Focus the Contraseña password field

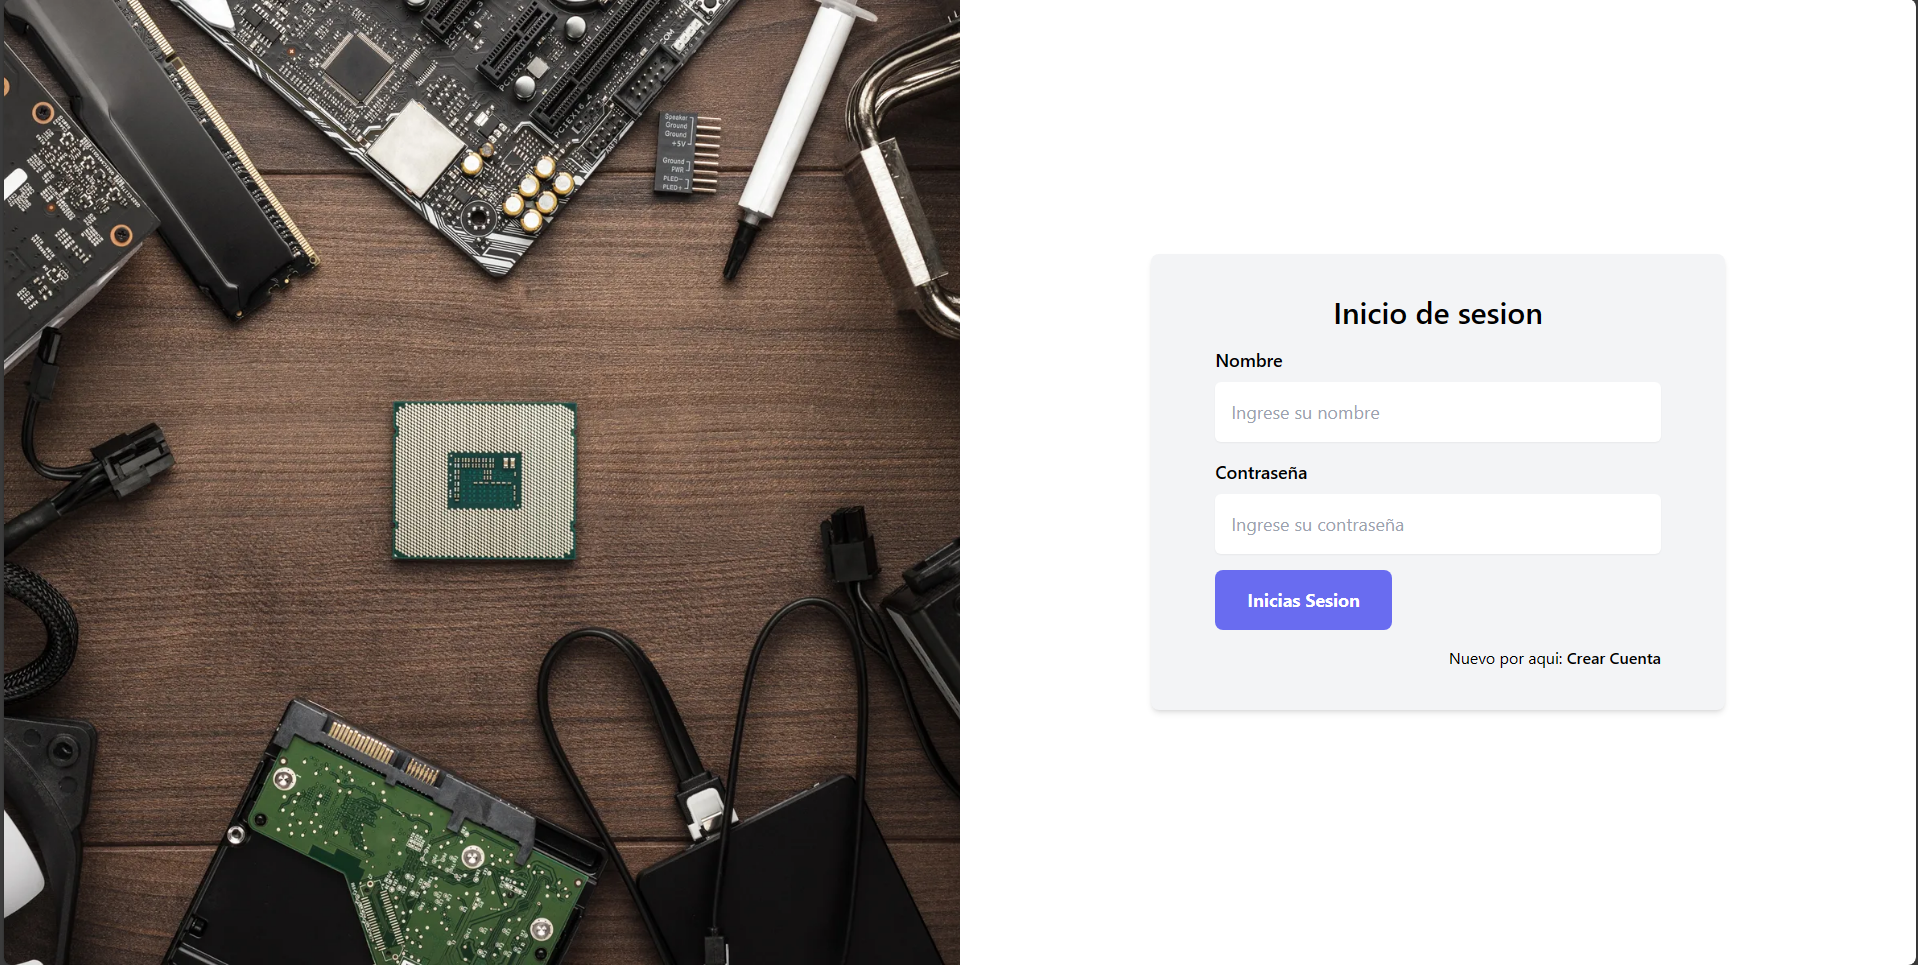(1437, 524)
